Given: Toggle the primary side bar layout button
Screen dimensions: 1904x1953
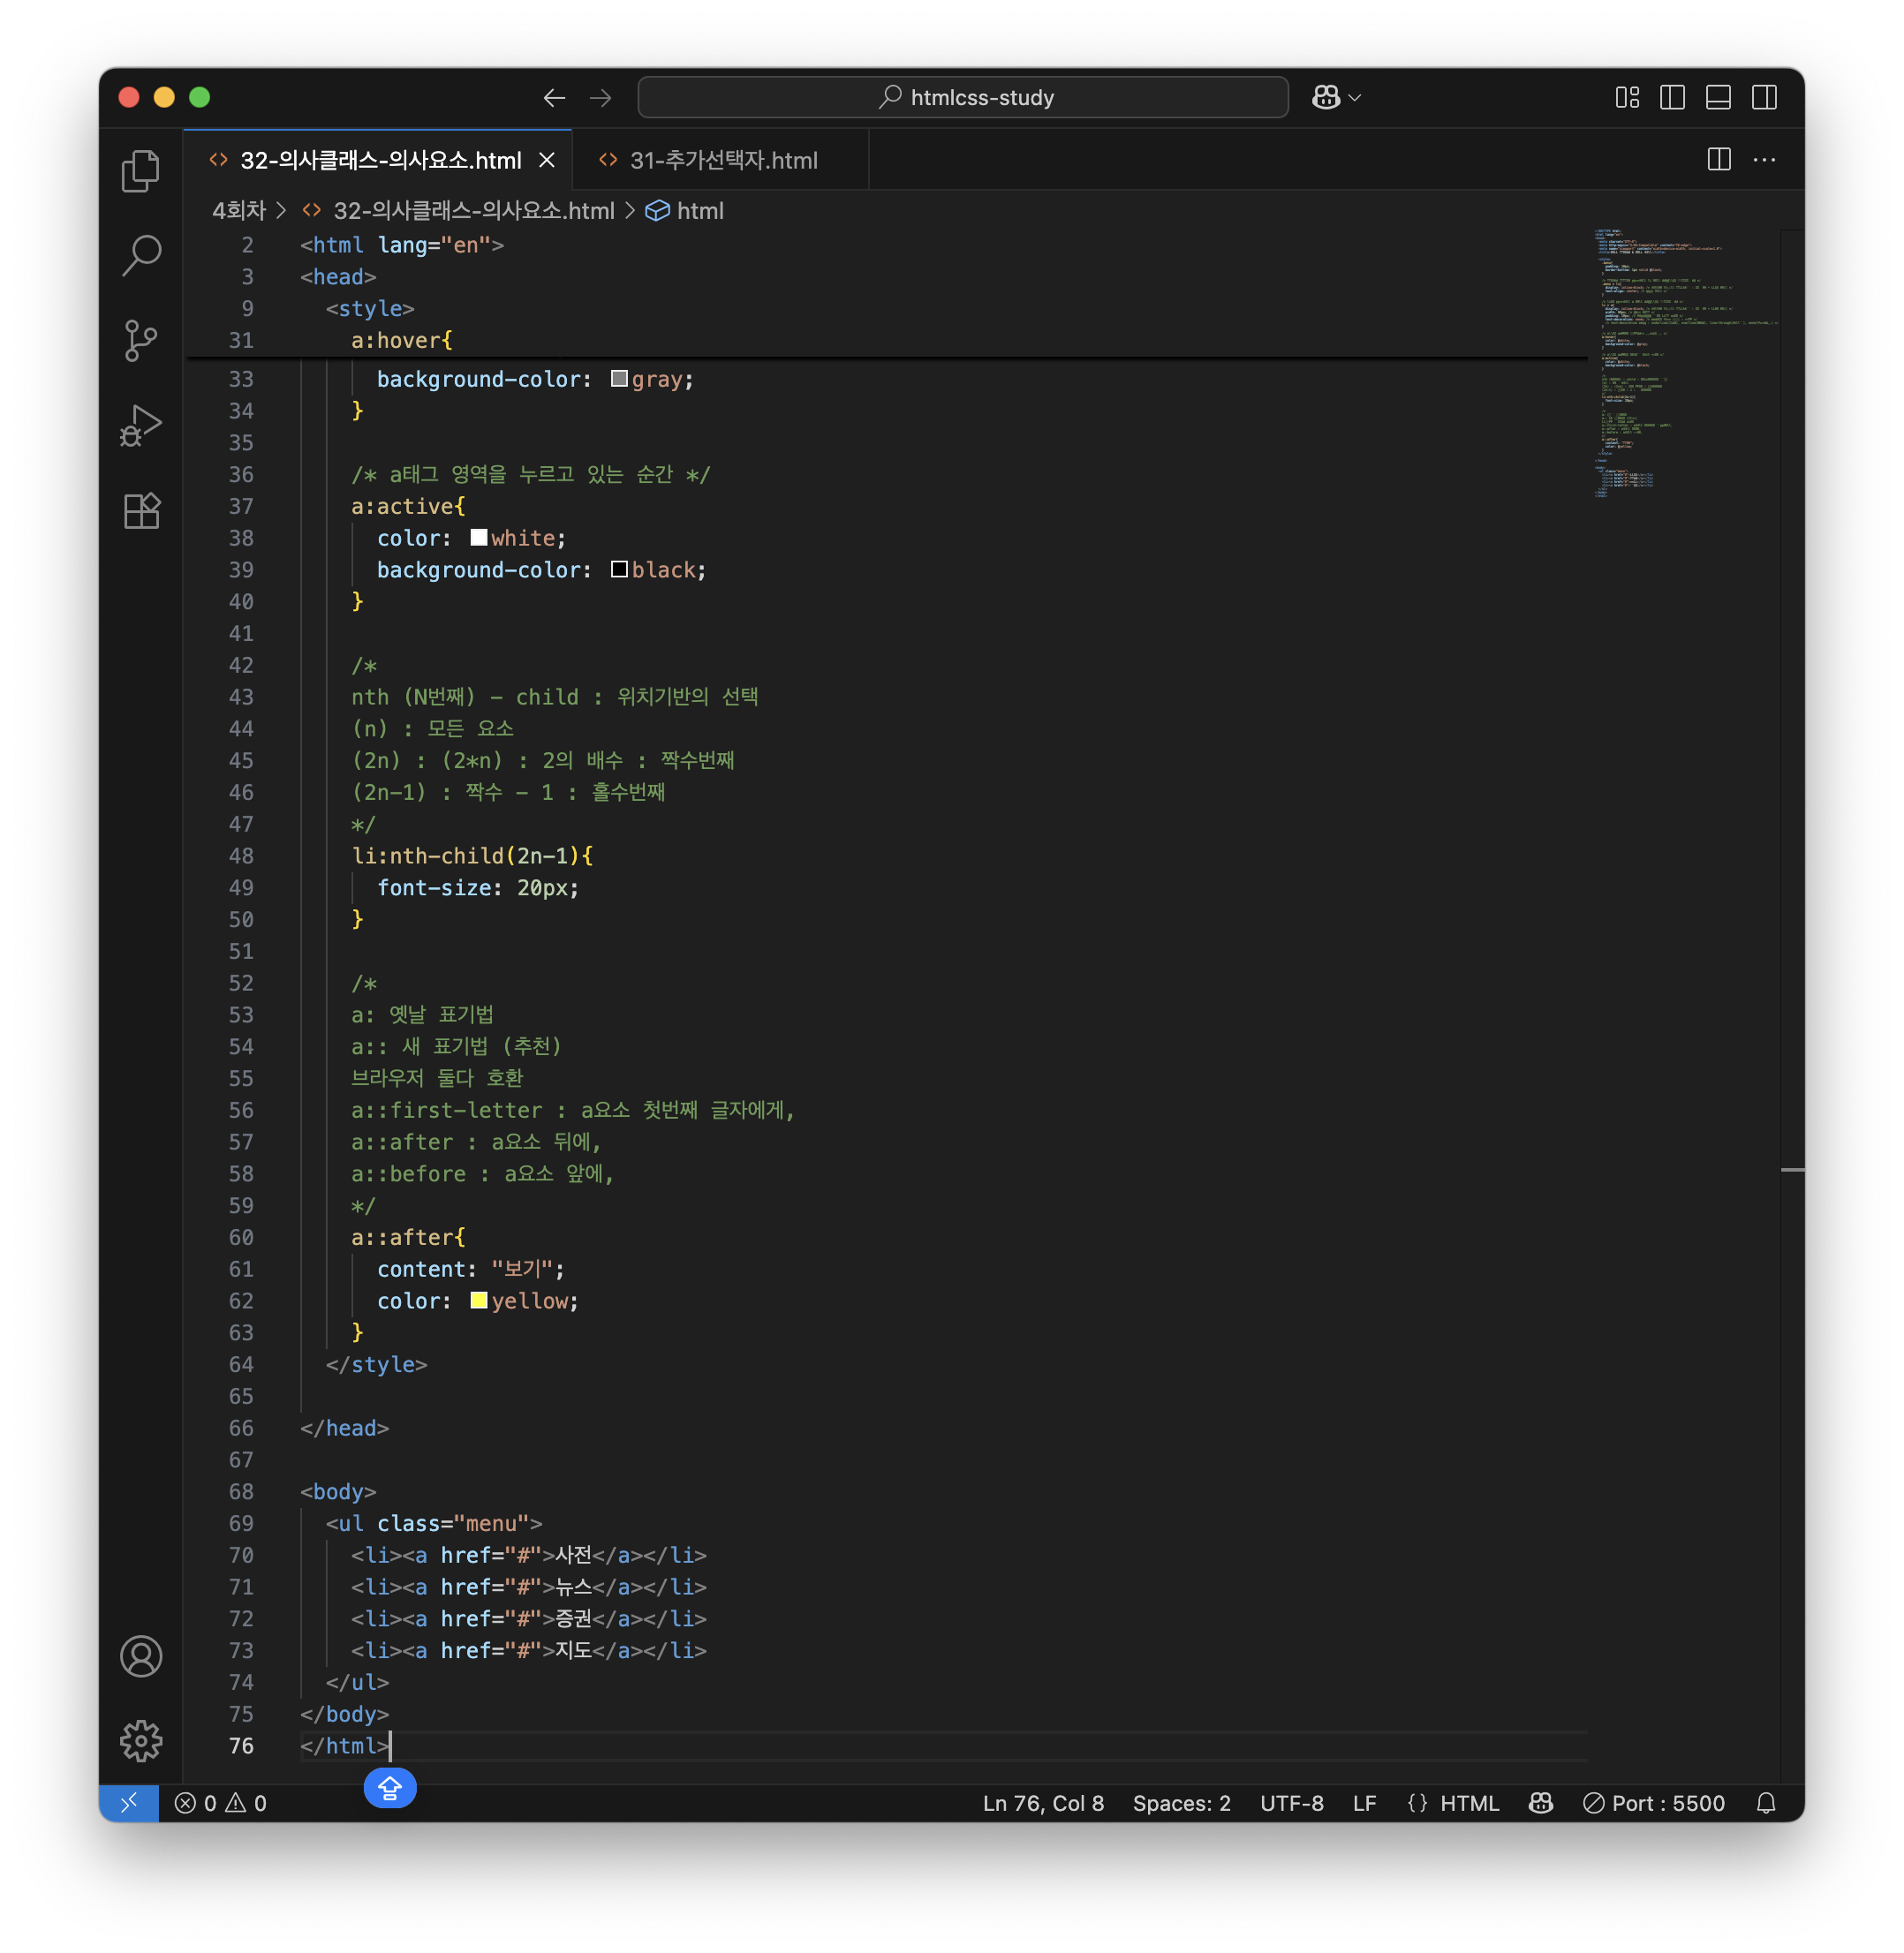Looking at the screenshot, I should (1672, 97).
